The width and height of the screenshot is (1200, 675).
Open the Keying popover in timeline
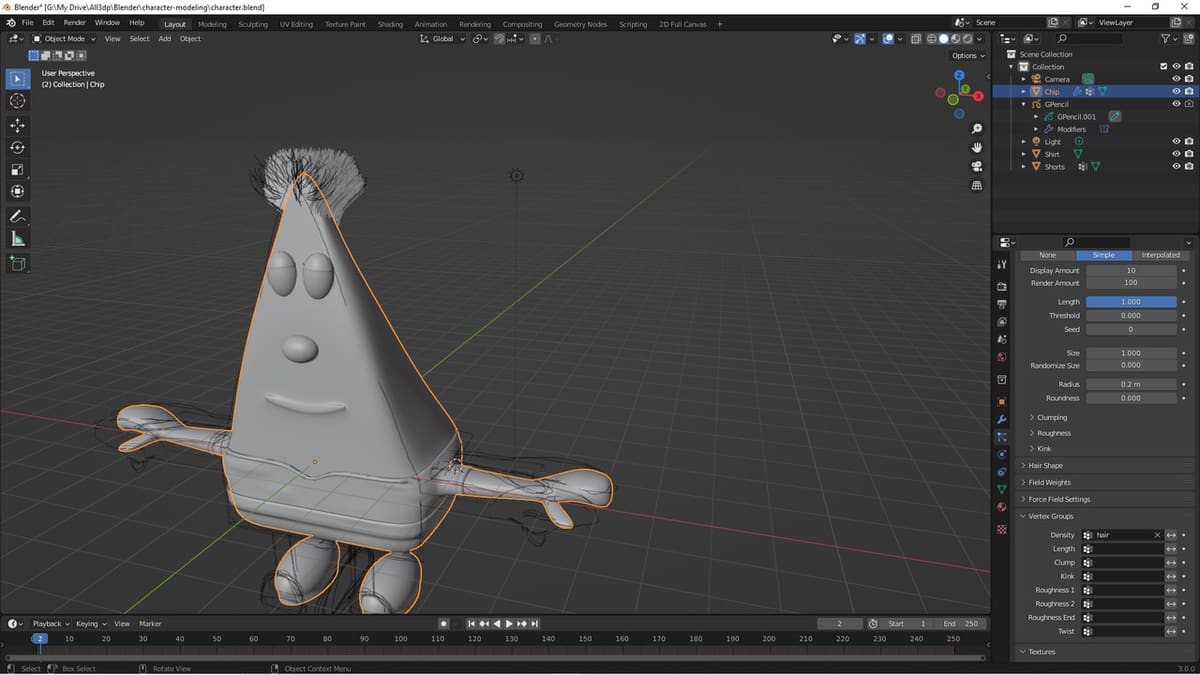[x=90, y=624]
